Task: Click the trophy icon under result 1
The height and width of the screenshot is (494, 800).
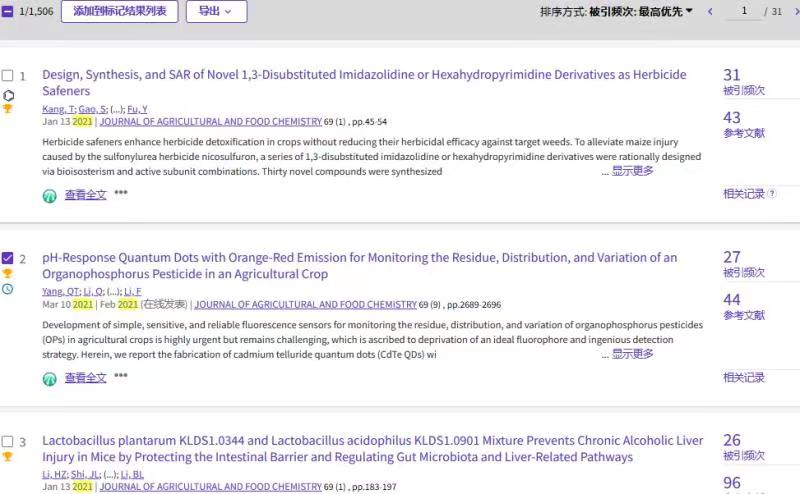Action: click(8, 109)
